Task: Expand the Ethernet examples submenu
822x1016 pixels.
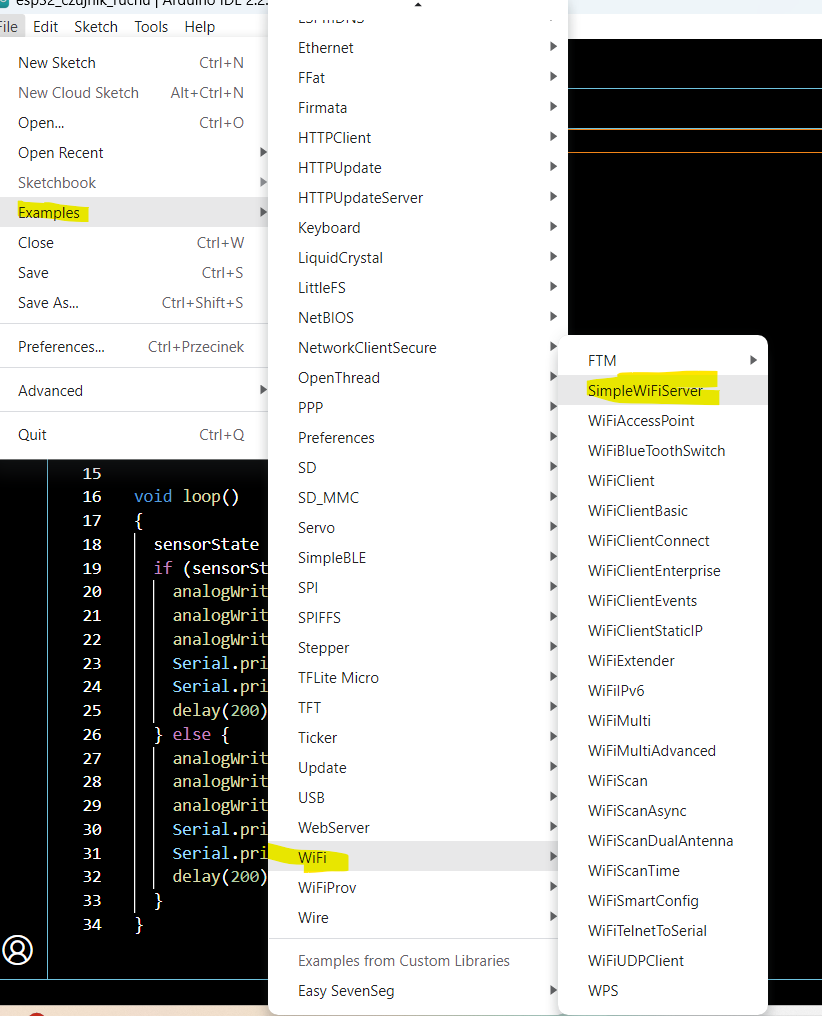Action: point(418,47)
